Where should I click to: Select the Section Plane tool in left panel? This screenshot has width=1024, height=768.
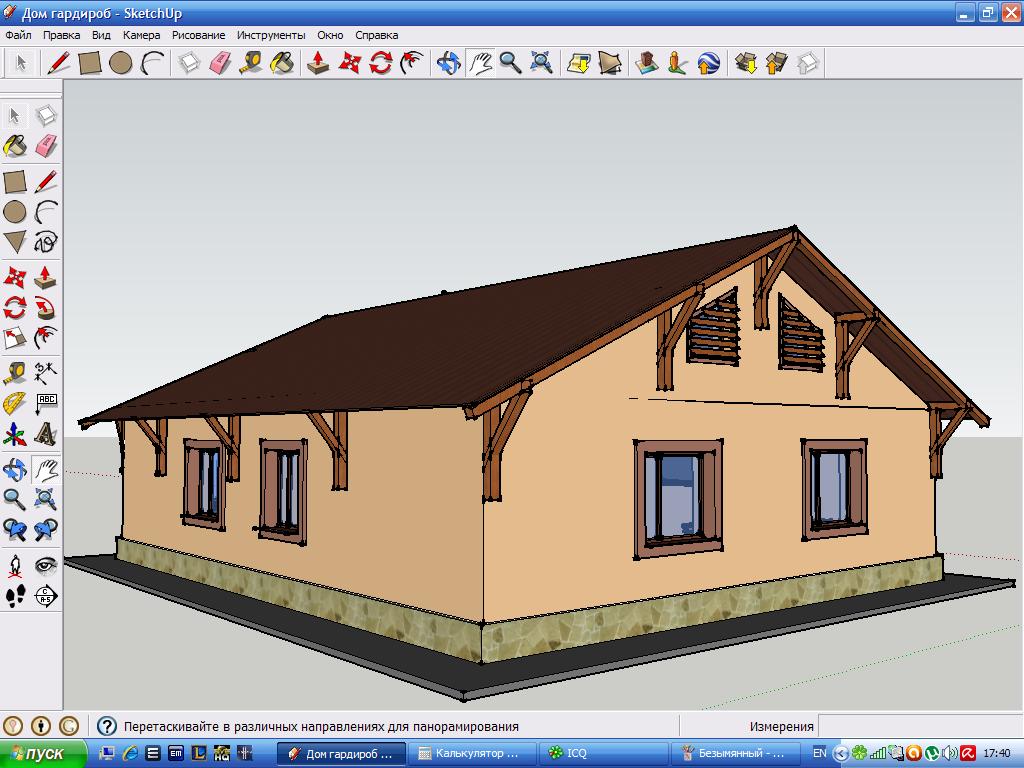click(46, 596)
